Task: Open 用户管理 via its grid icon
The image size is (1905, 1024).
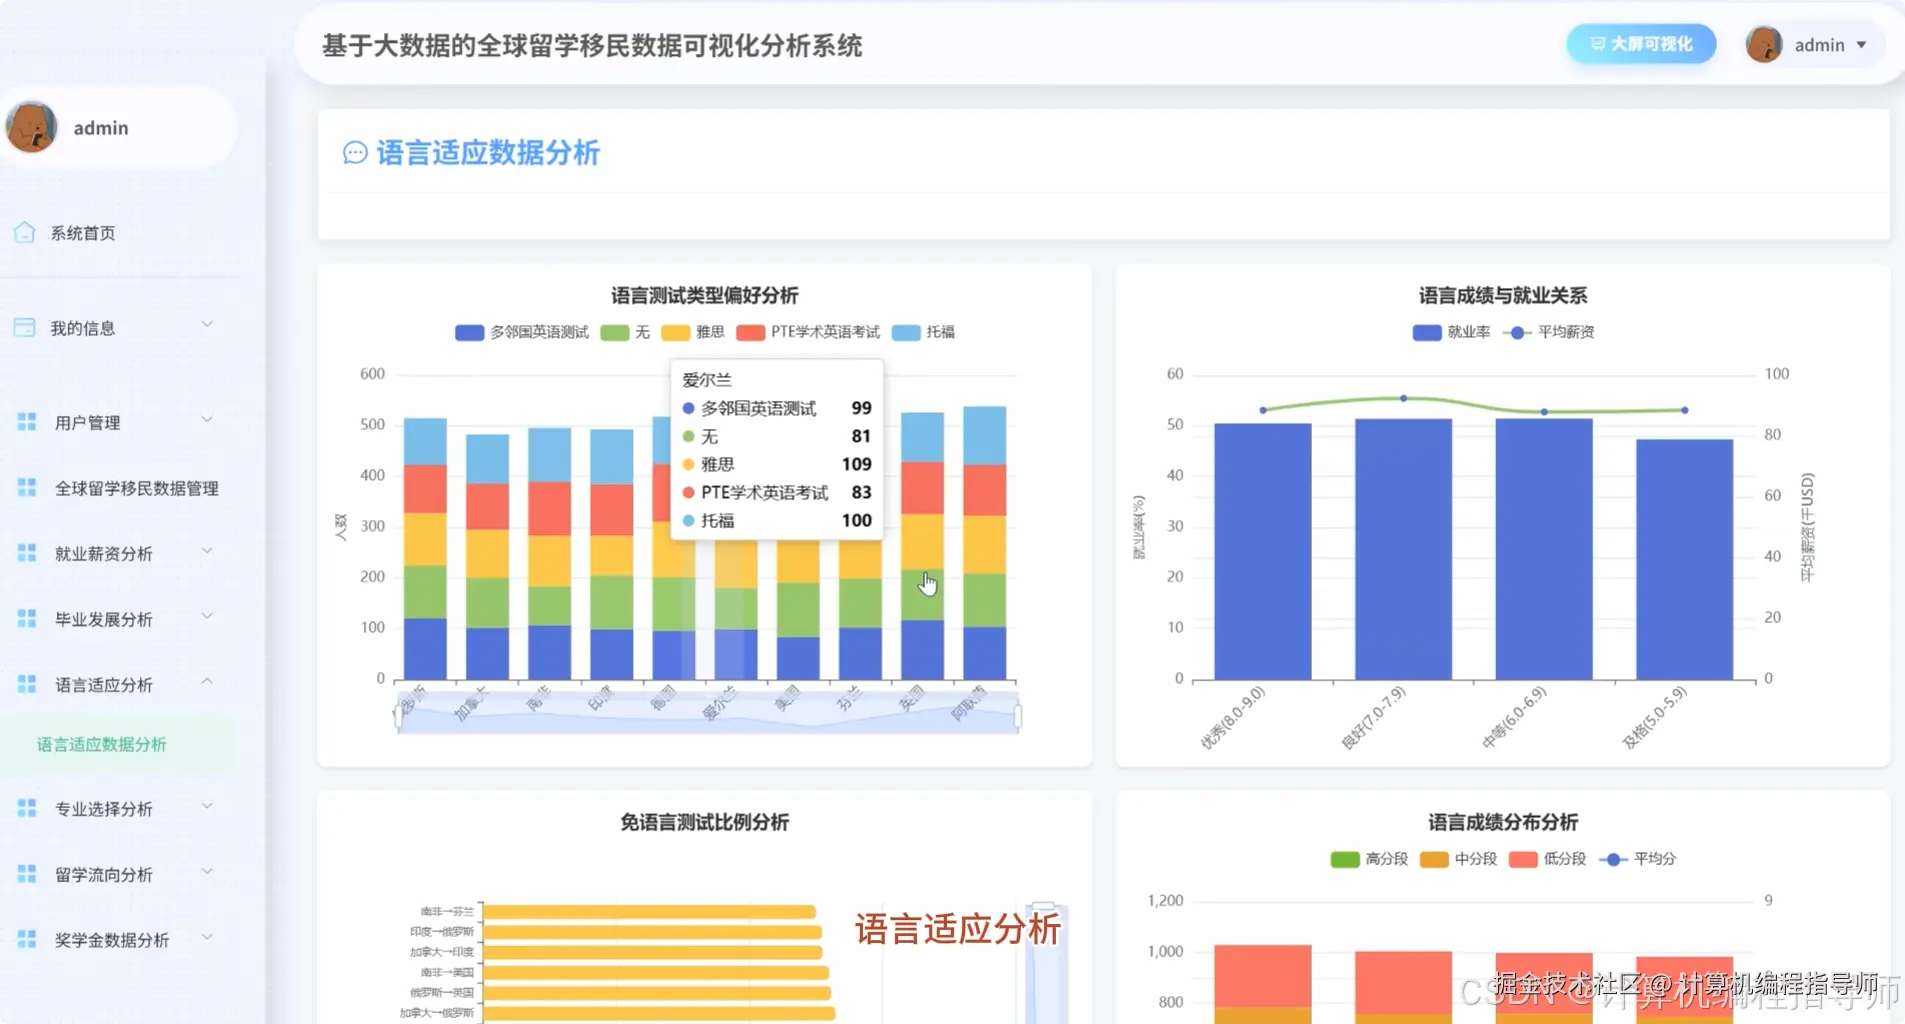Action: pyautogui.click(x=27, y=420)
